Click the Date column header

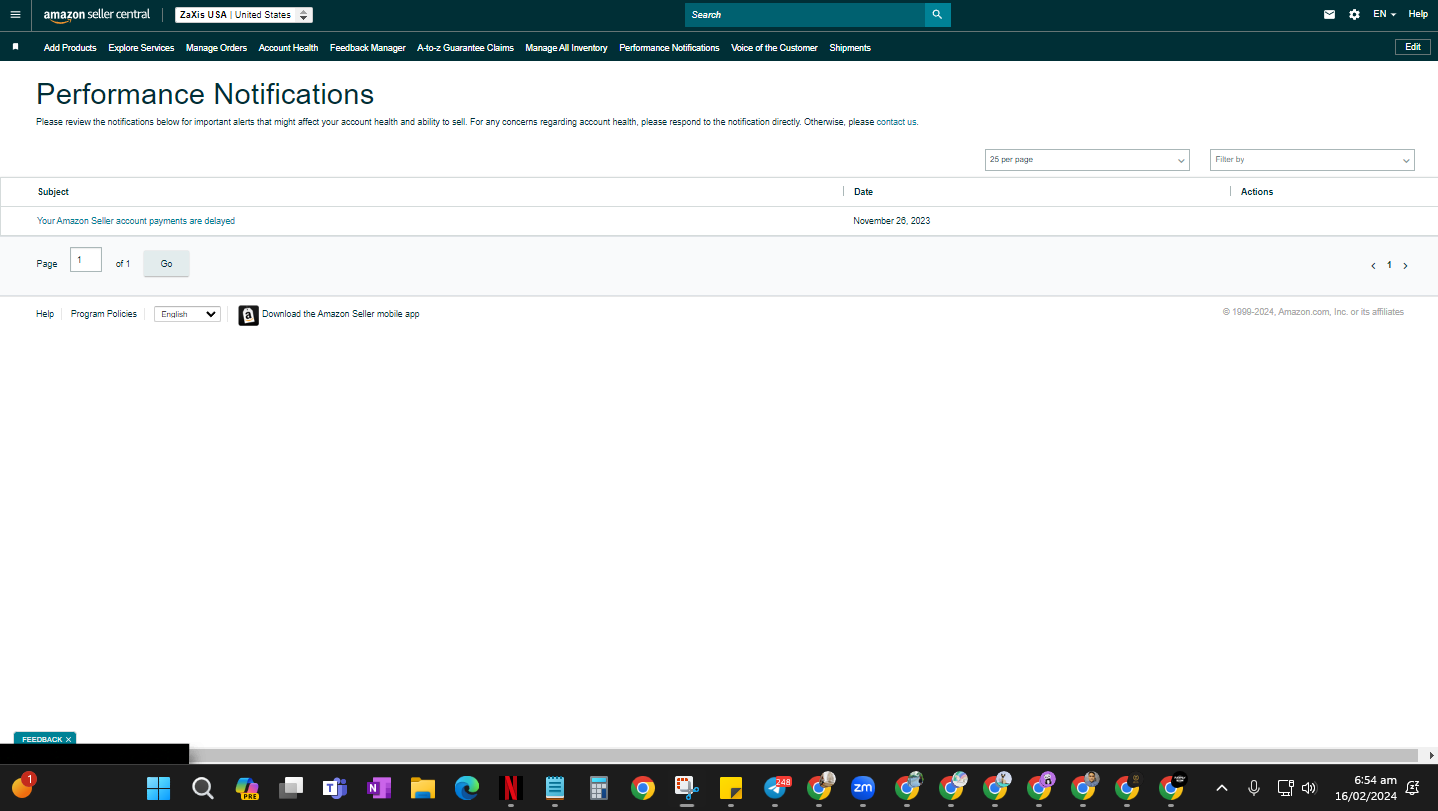(x=863, y=192)
